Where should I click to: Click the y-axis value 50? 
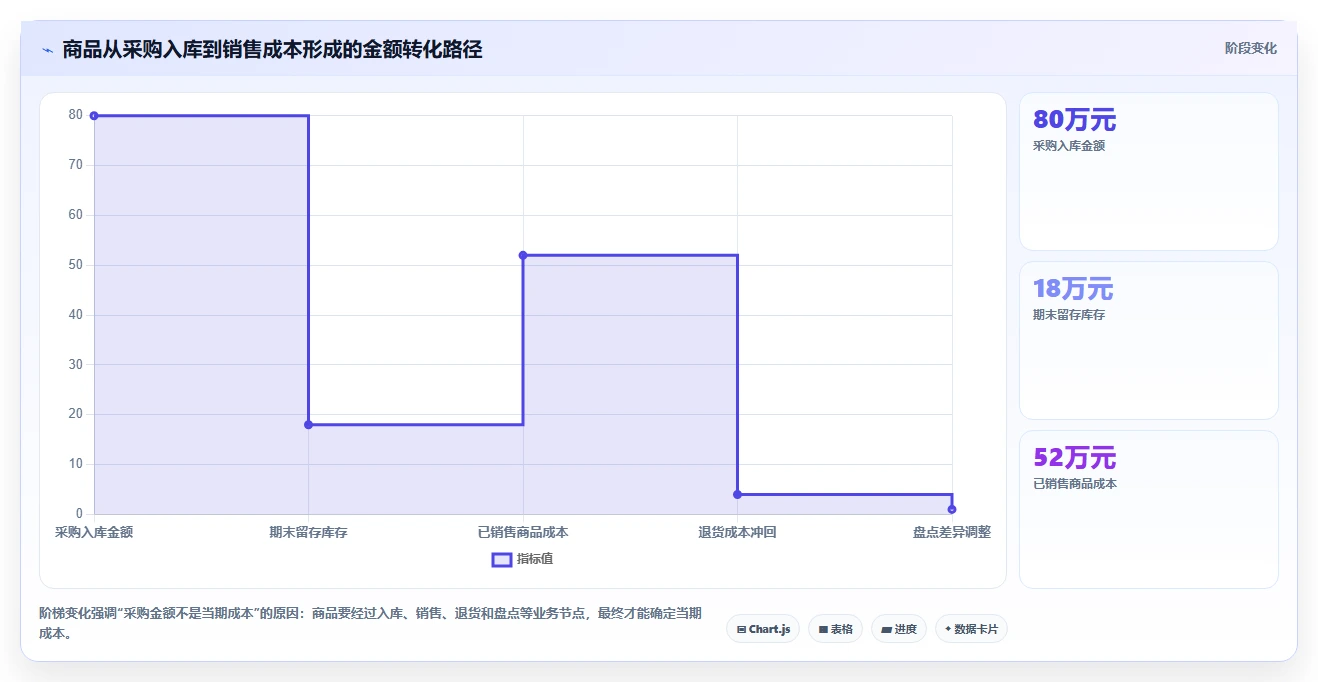(76, 265)
